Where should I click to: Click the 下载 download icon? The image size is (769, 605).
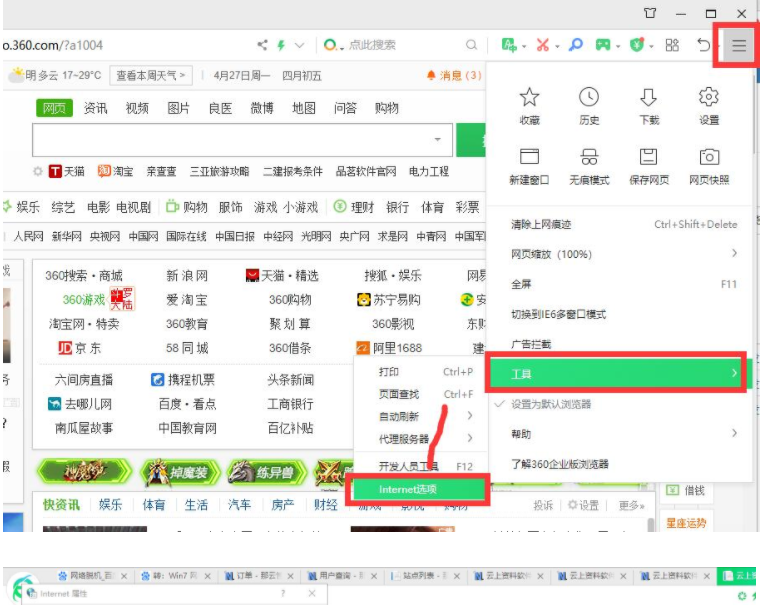point(649,98)
